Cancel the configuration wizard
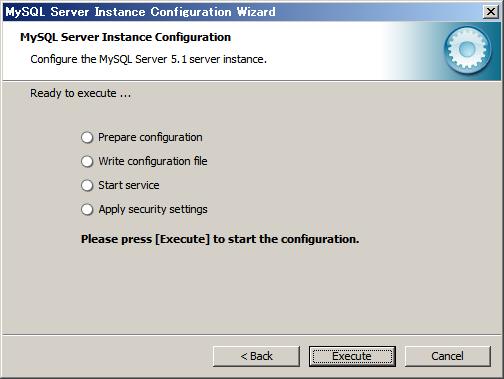This screenshot has width=504, height=379. click(447, 356)
